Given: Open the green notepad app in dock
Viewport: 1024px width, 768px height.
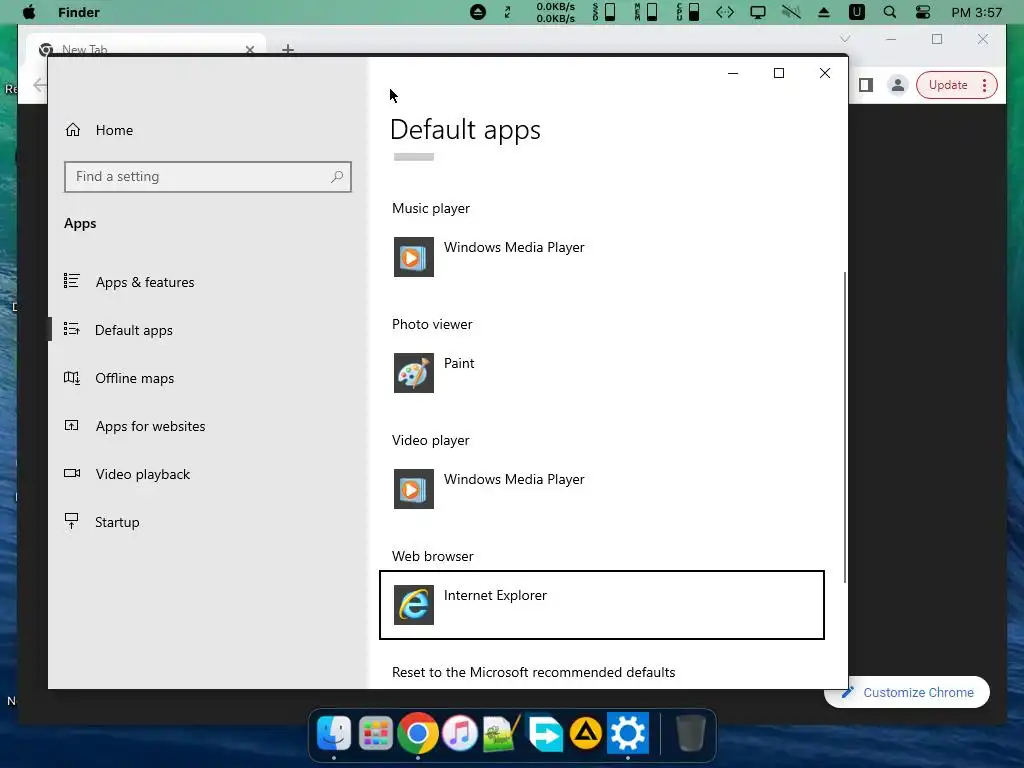Looking at the screenshot, I should [501, 733].
